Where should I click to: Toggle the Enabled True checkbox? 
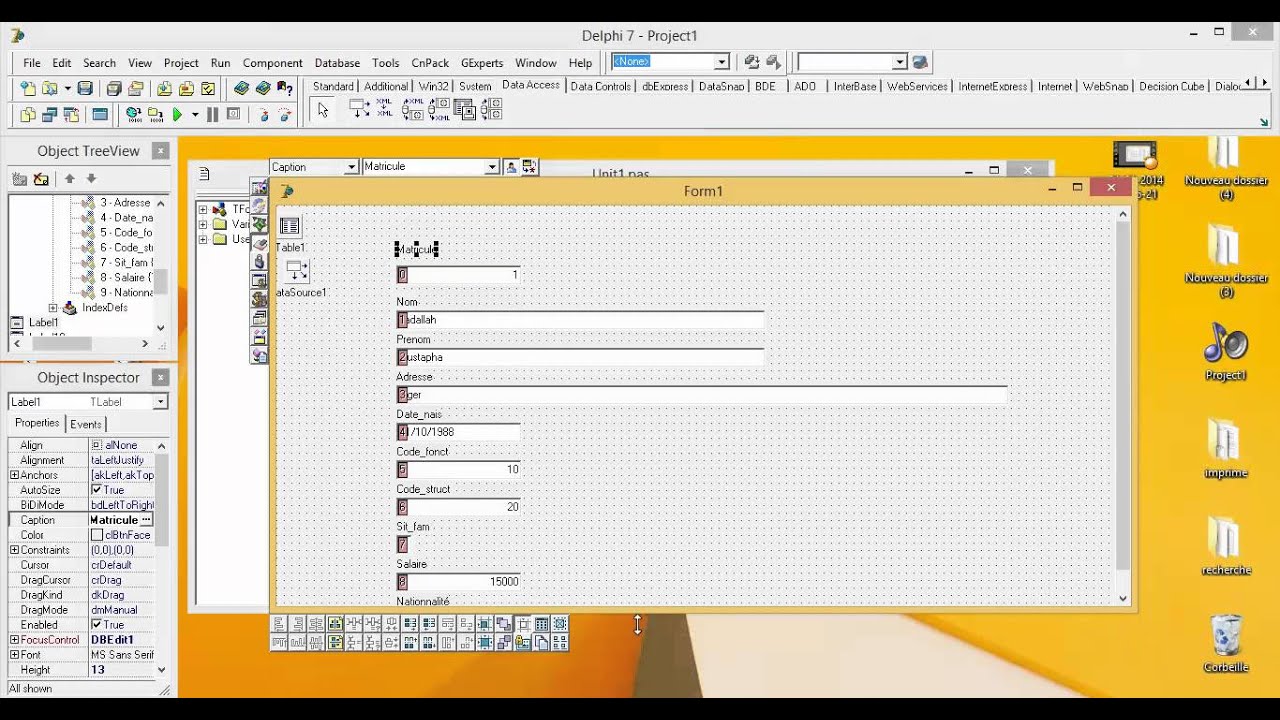tap(97, 625)
